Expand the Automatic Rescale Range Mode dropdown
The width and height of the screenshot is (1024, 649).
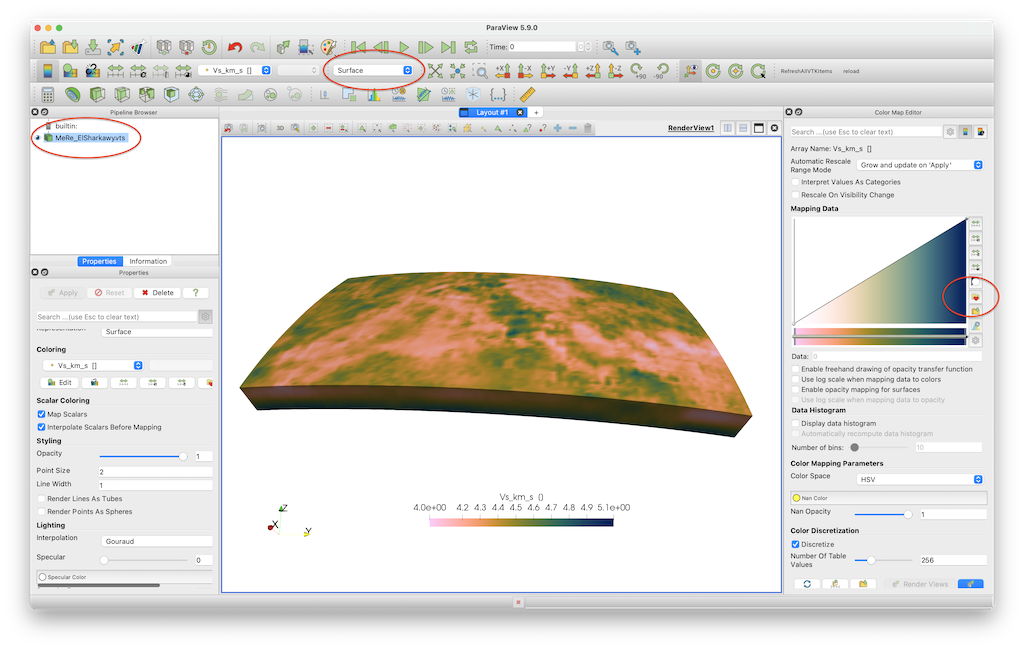tap(920, 164)
